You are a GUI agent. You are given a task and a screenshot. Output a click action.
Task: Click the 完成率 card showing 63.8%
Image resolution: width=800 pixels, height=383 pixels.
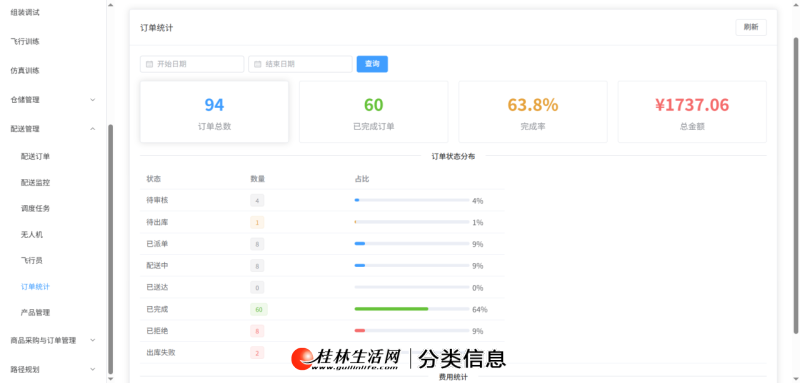click(x=533, y=112)
